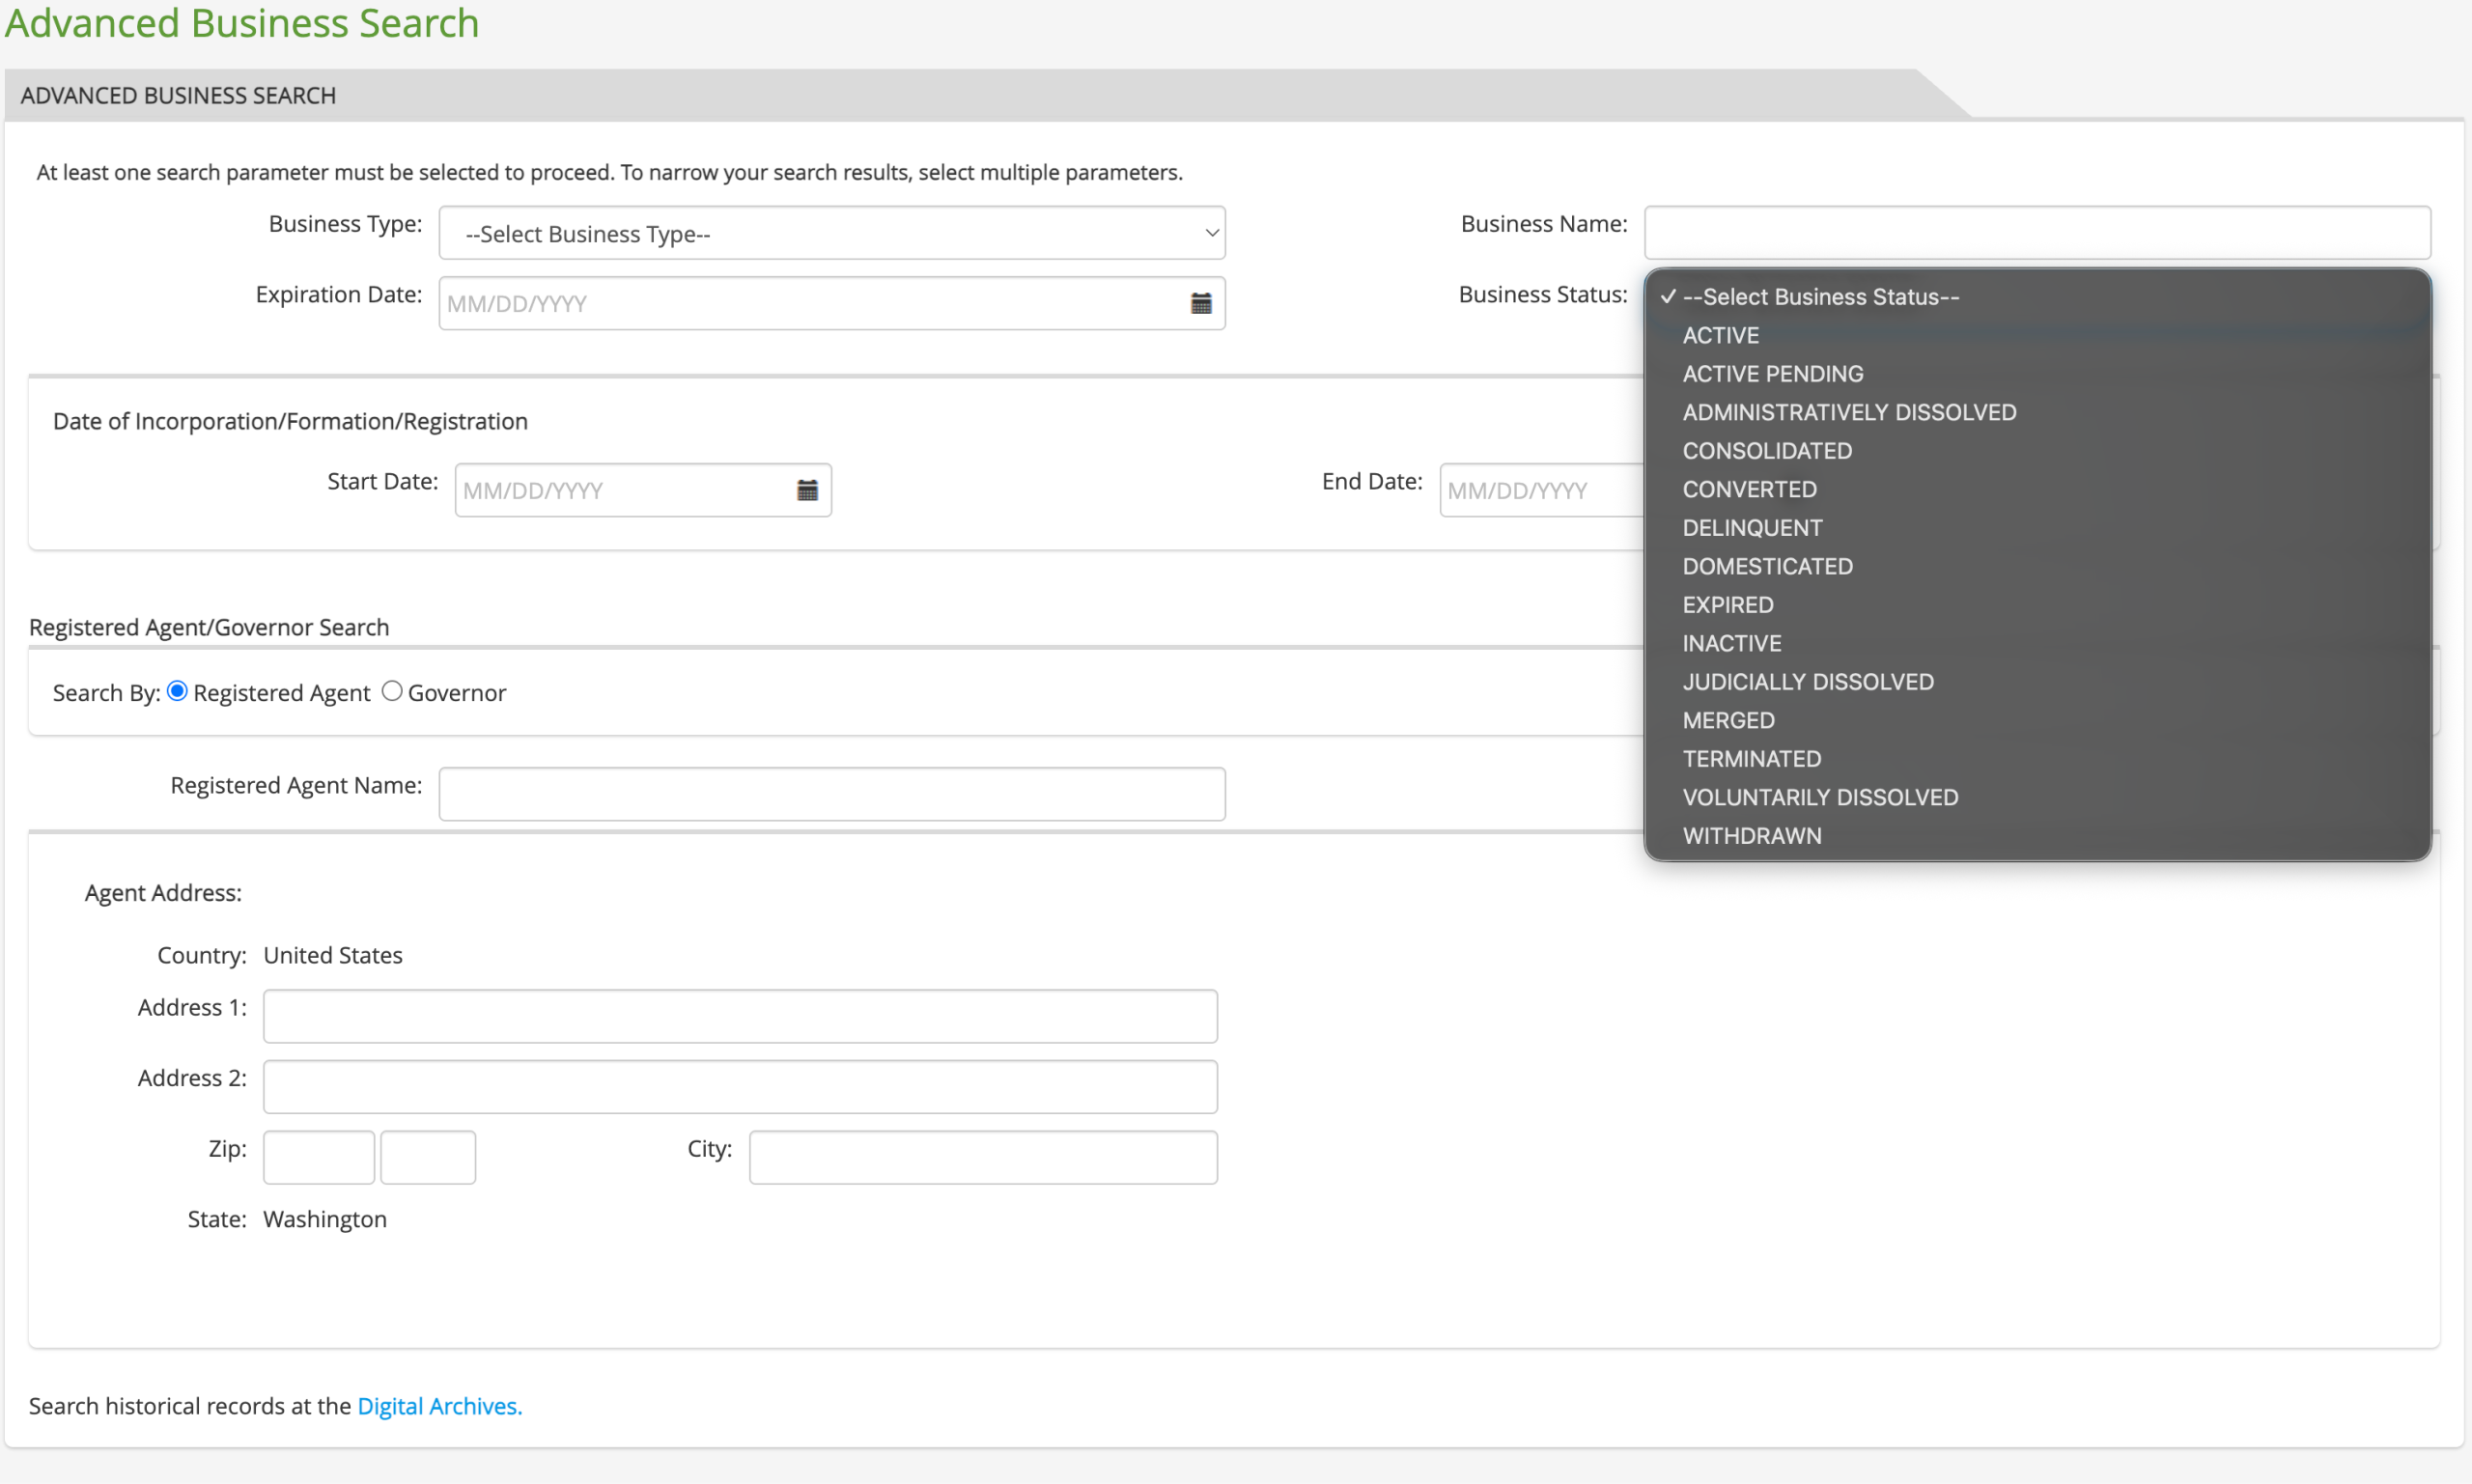Select the --Select Business Status-- default option
The height and width of the screenshot is (1484, 2472).
tap(2037, 297)
